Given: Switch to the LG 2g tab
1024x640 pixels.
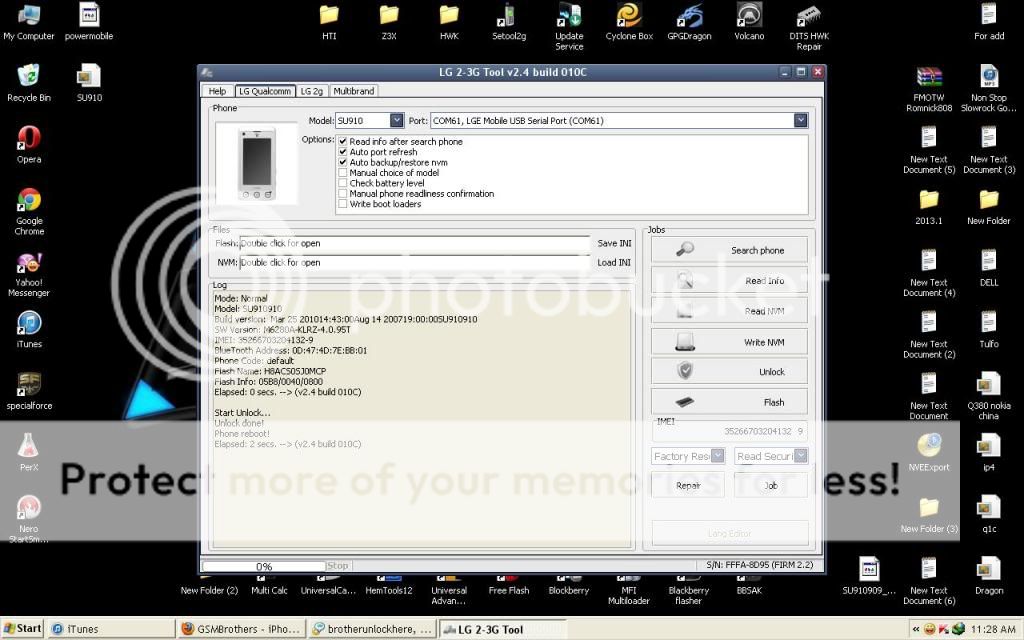Looking at the screenshot, I should (312, 91).
